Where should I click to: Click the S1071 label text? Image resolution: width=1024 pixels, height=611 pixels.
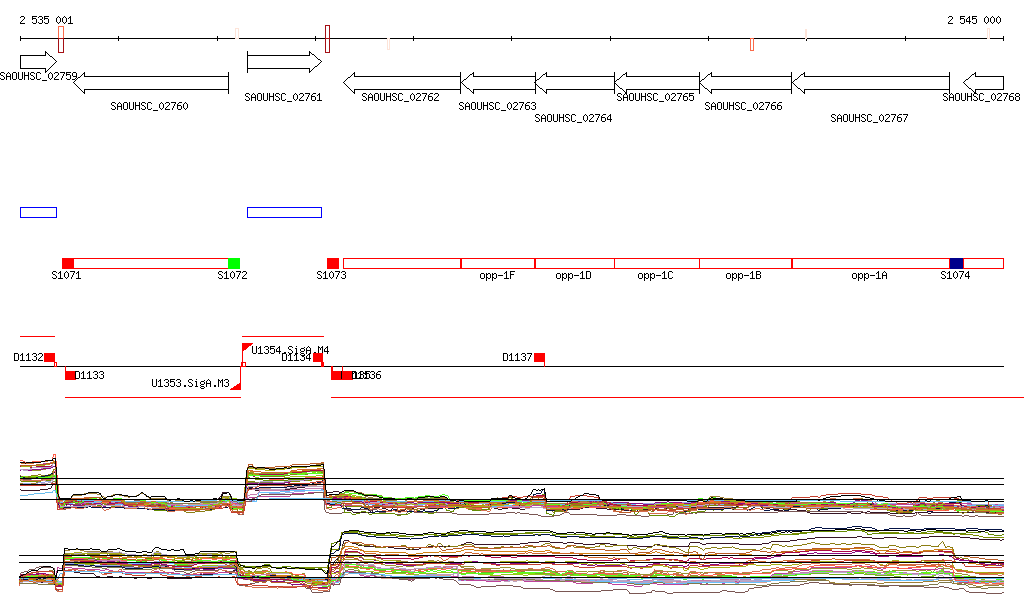67,275
